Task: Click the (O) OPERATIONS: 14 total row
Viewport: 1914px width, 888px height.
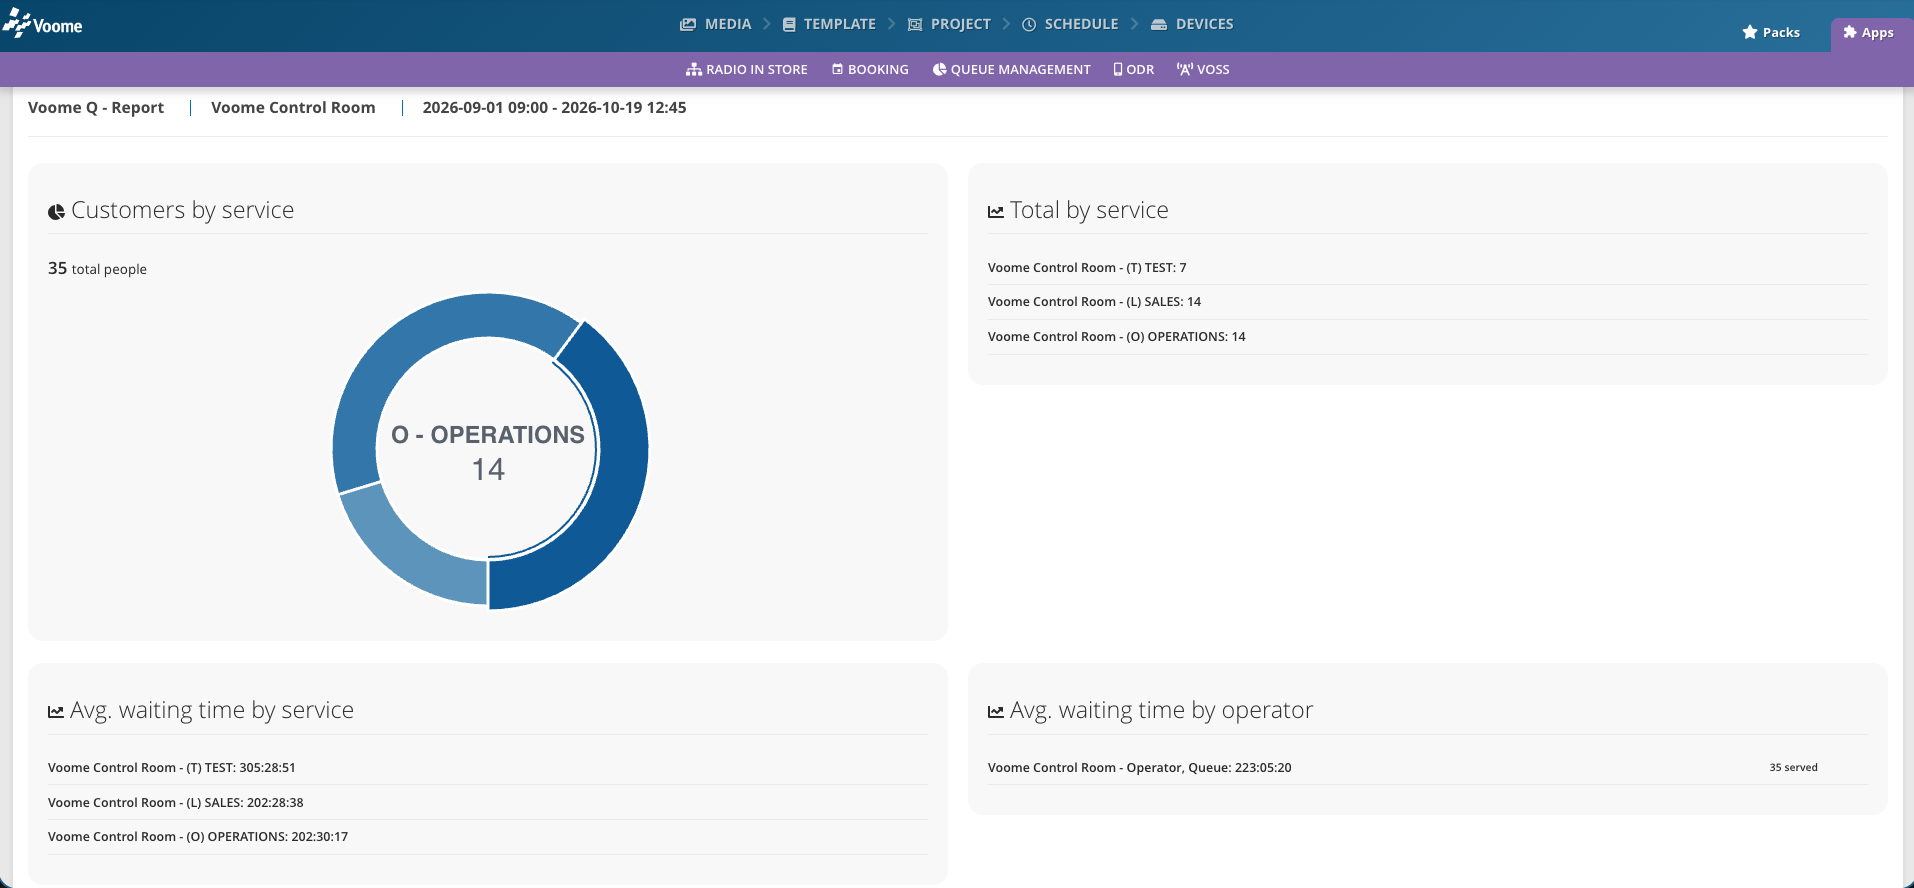Action: 1428,337
